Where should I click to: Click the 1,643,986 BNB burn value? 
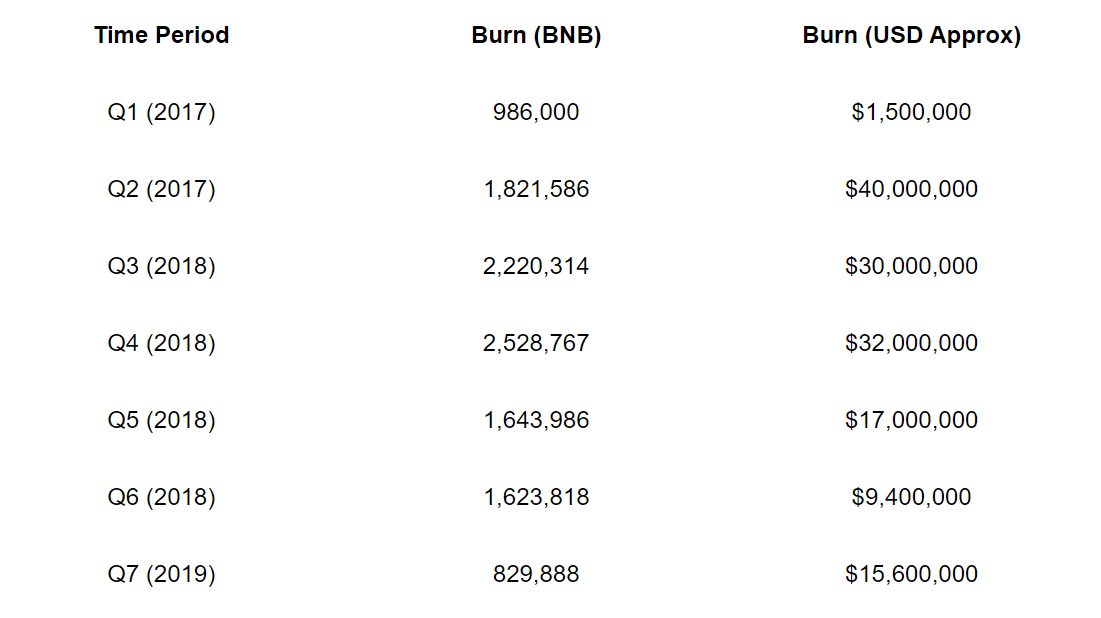(x=536, y=420)
